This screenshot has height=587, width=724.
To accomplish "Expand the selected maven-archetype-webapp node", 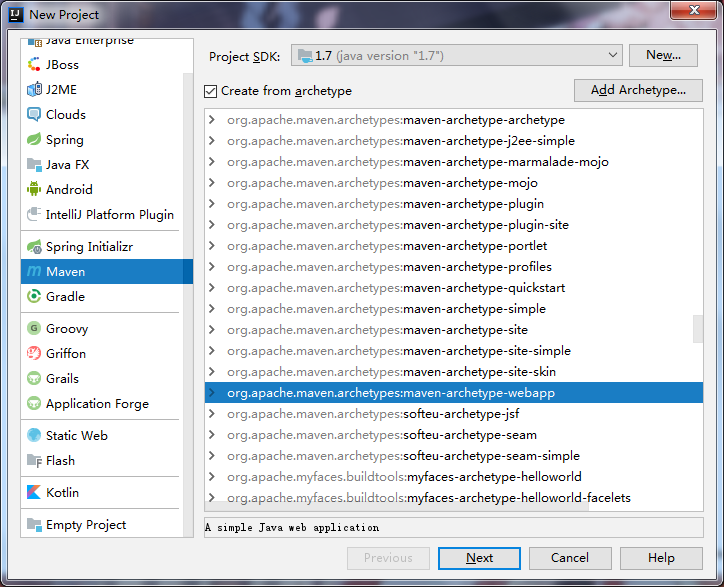I will coord(212,393).
